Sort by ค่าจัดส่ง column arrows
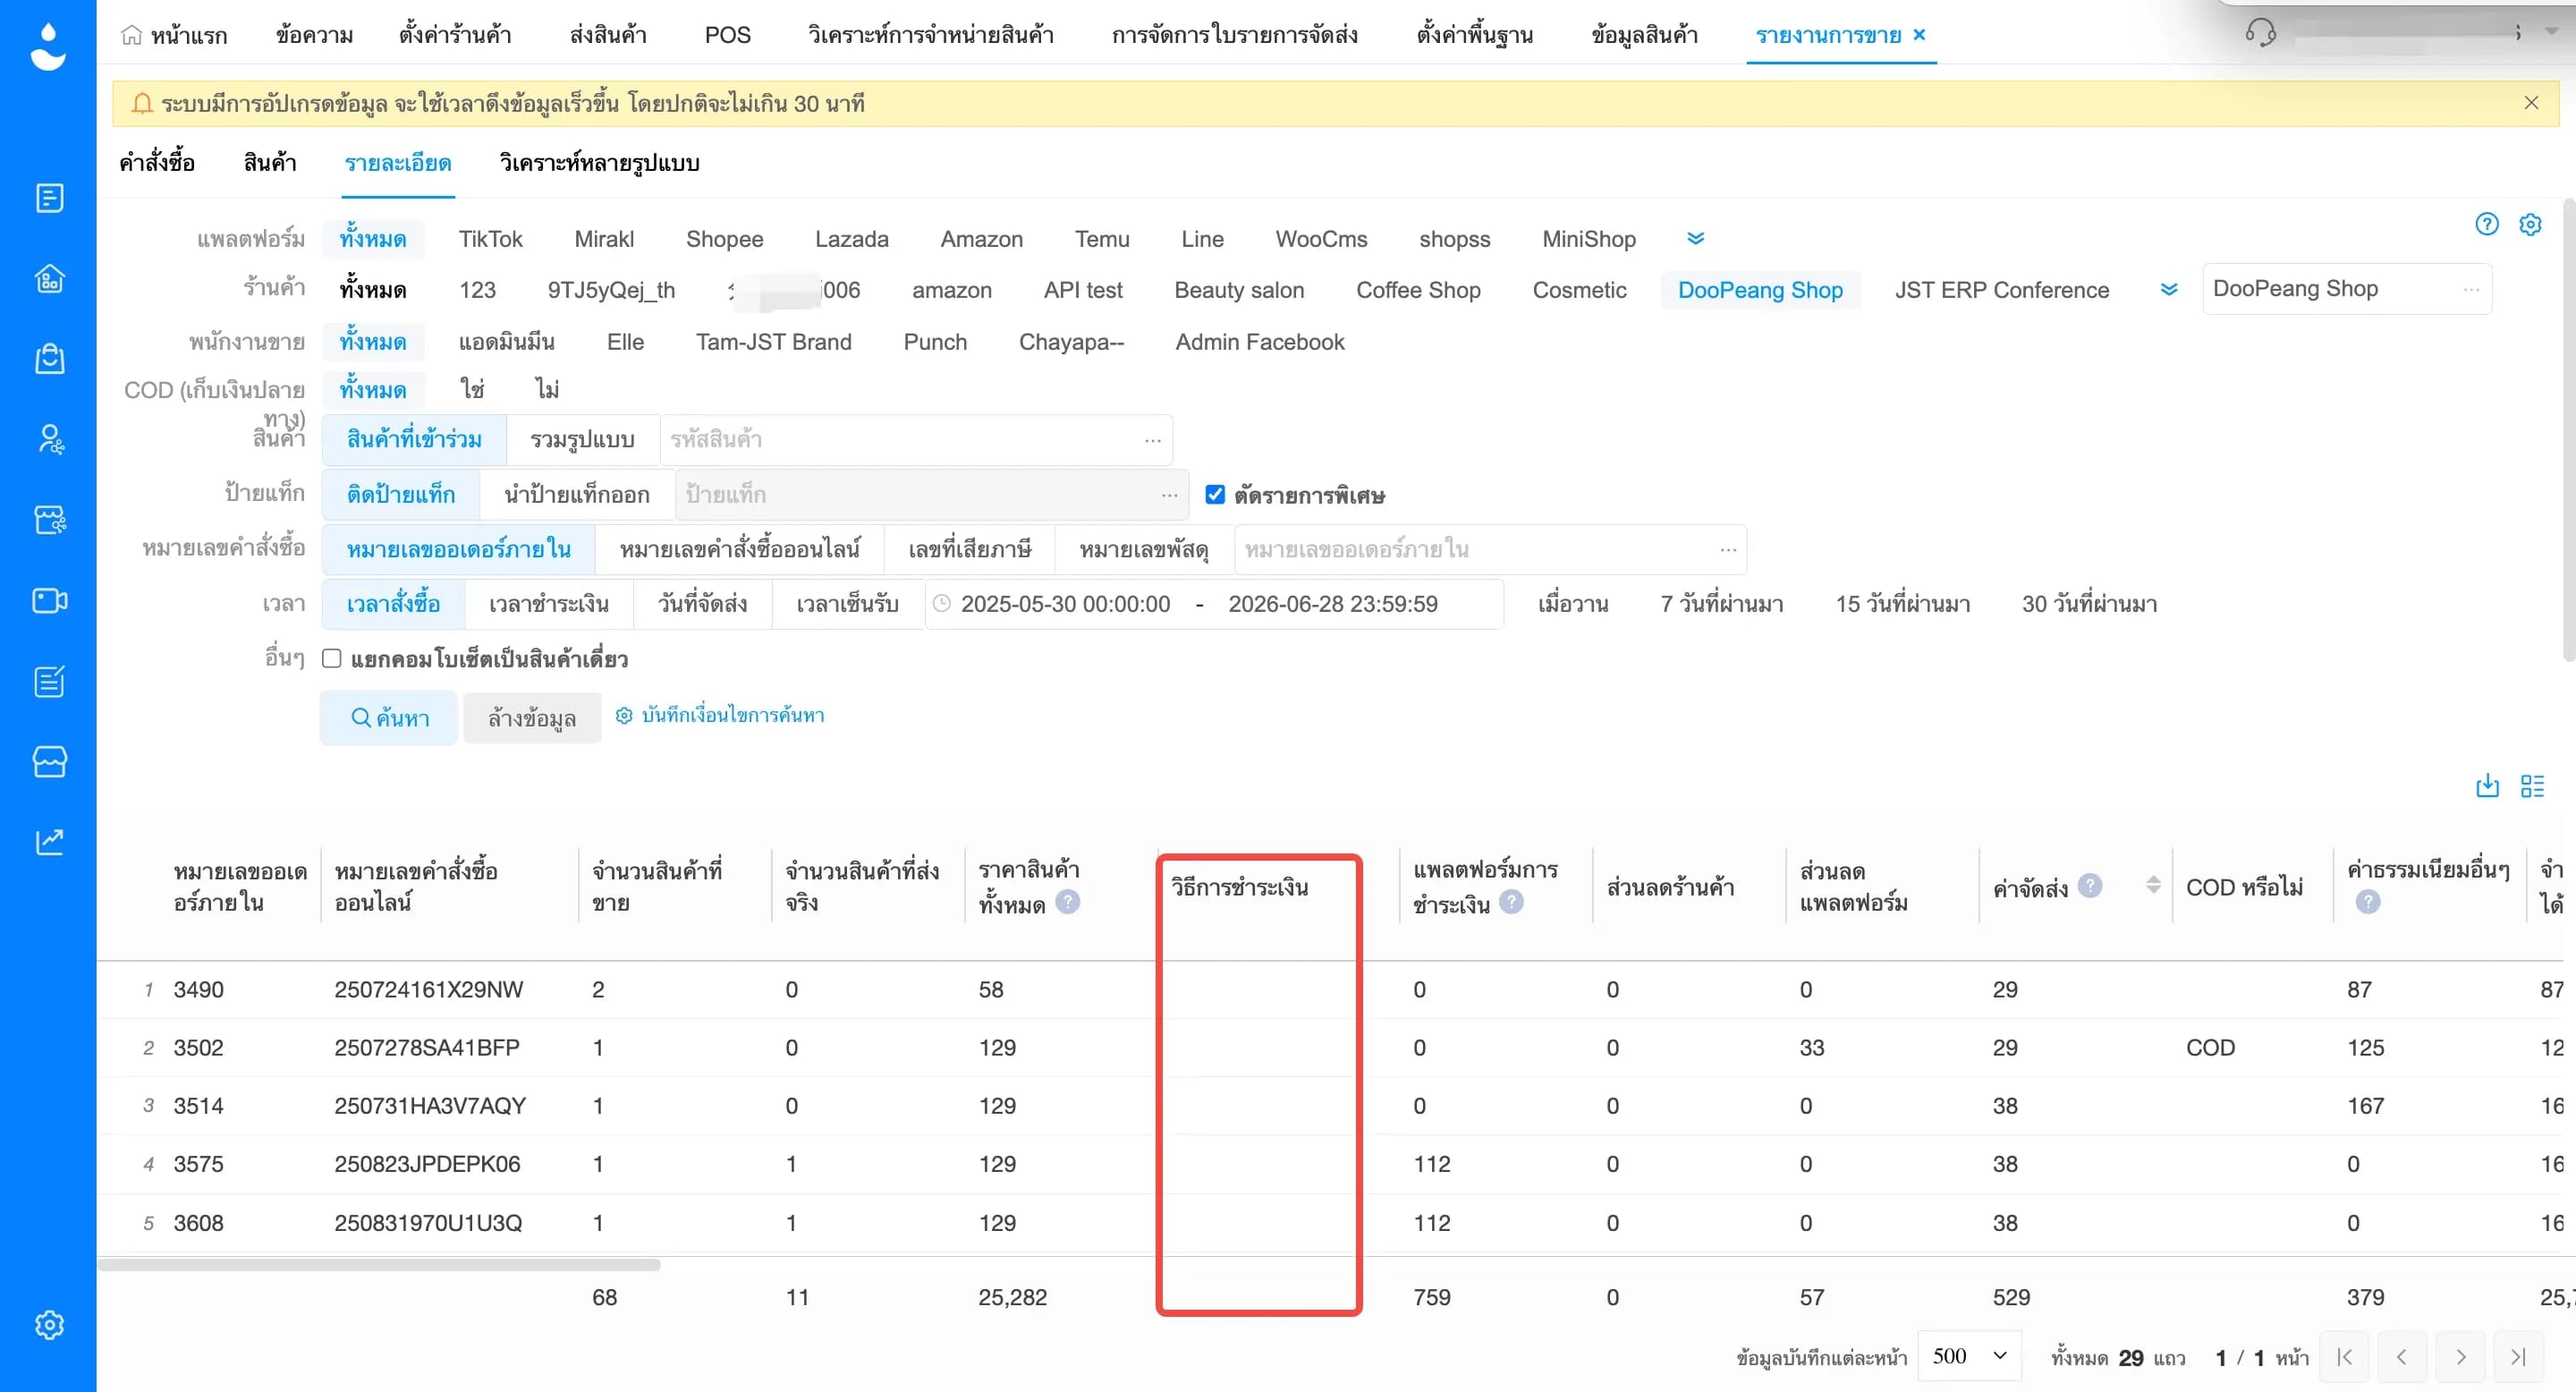2576x1392 pixels. [x=2153, y=885]
